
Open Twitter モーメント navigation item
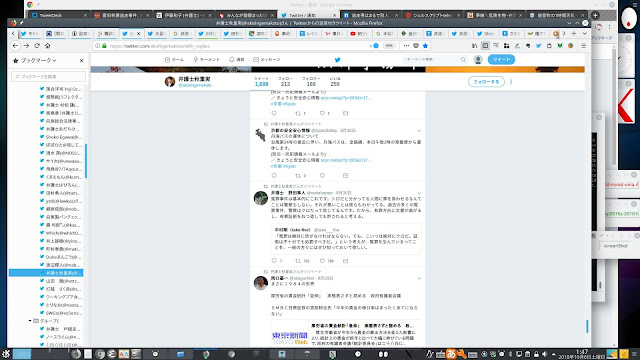pyautogui.click(x=207, y=60)
